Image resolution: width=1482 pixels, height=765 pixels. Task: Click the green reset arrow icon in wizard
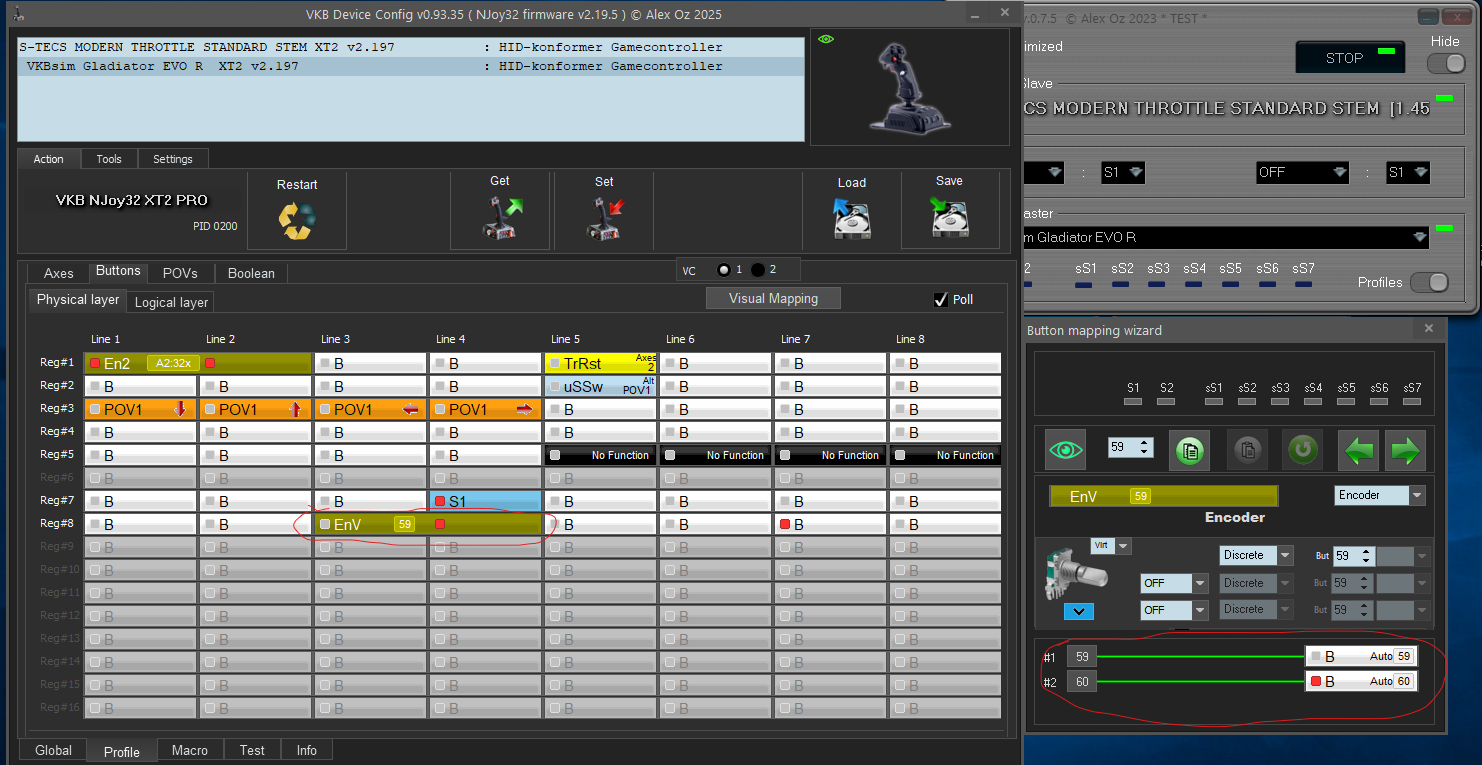coord(1303,450)
